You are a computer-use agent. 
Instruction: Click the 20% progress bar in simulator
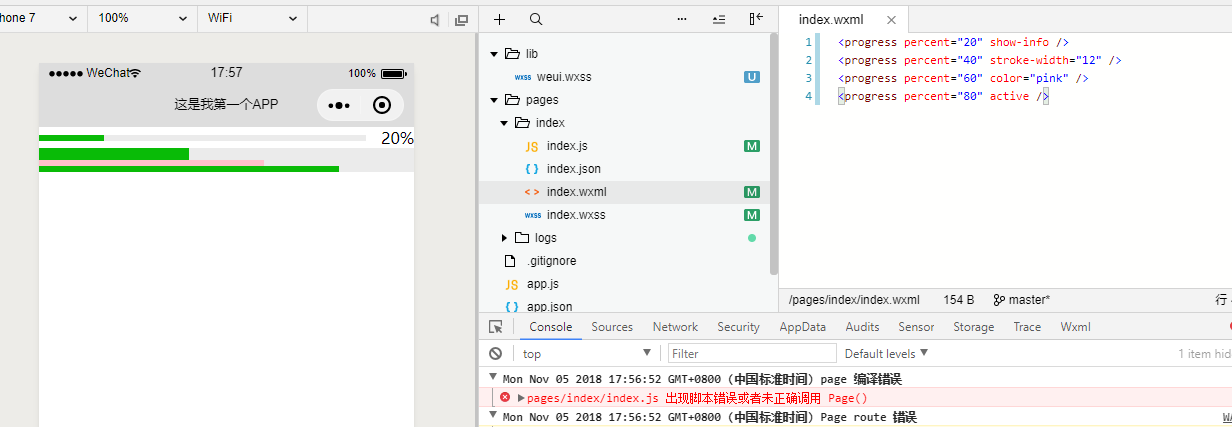[202, 138]
